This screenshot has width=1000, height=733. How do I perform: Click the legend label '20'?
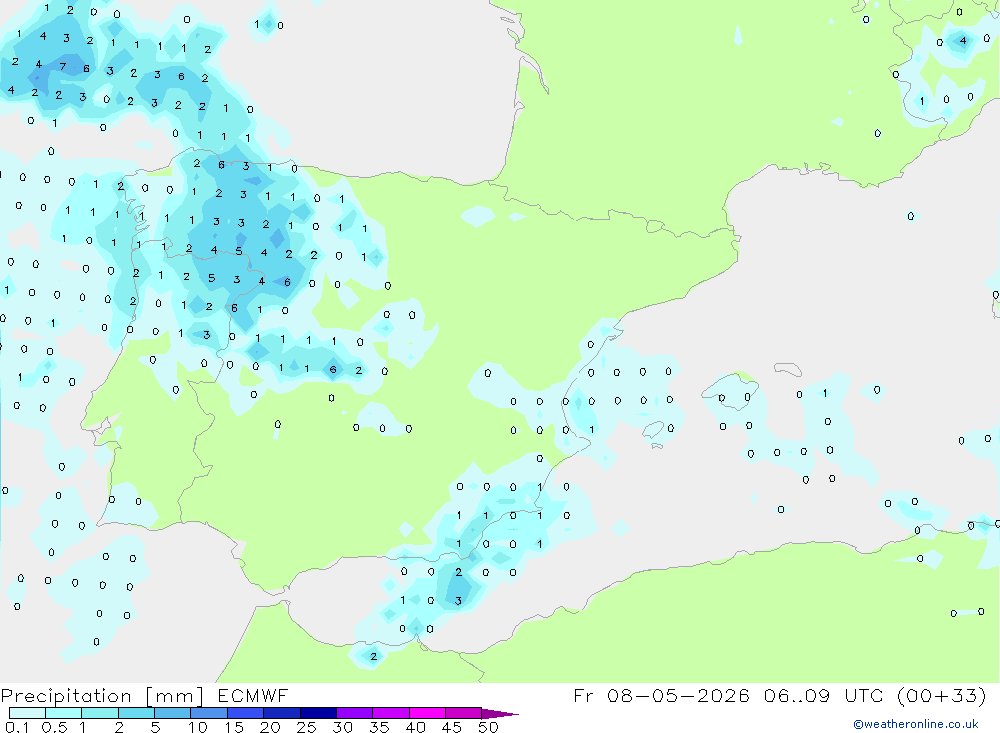click(x=270, y=727)
